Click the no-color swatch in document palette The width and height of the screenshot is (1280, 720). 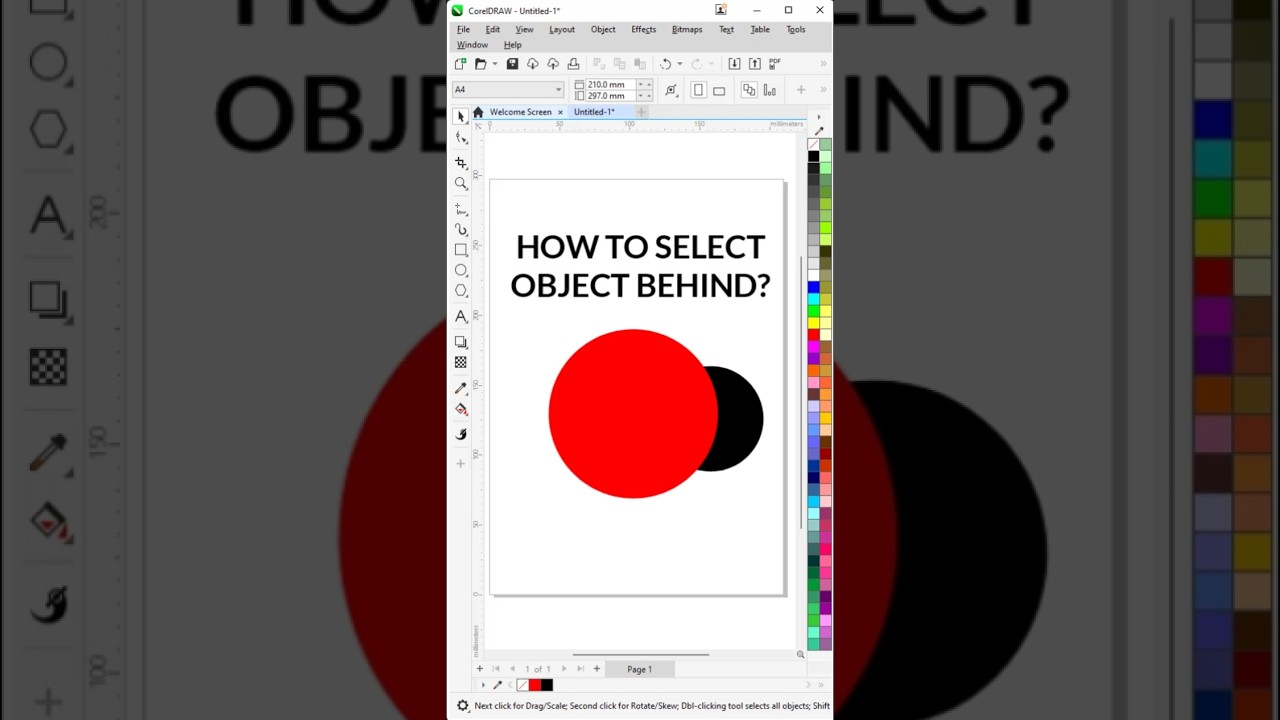522,685
